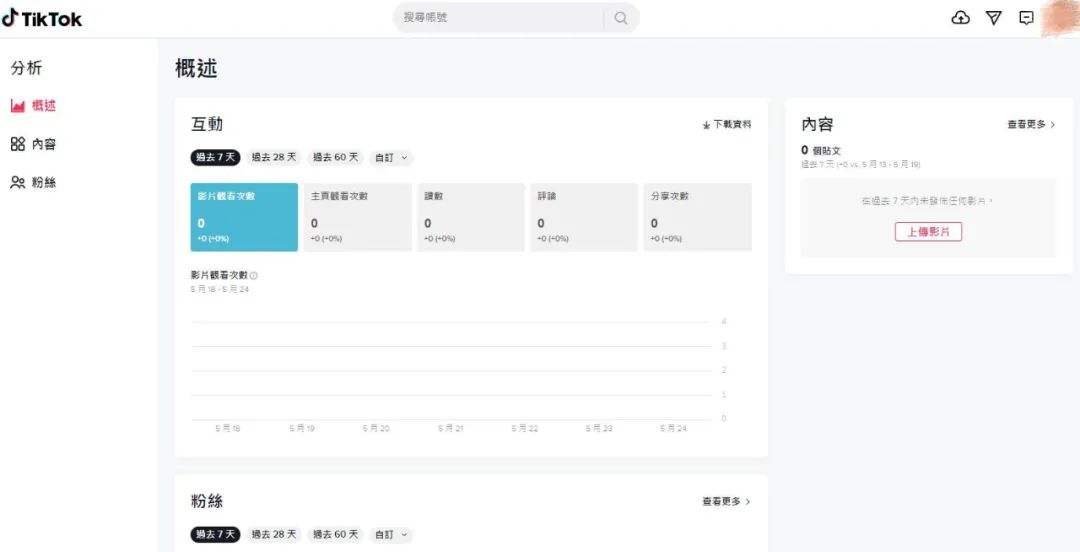The image size is (1080, 552).
Task: Click the 上傳影片 button
Action: point(928,232)
